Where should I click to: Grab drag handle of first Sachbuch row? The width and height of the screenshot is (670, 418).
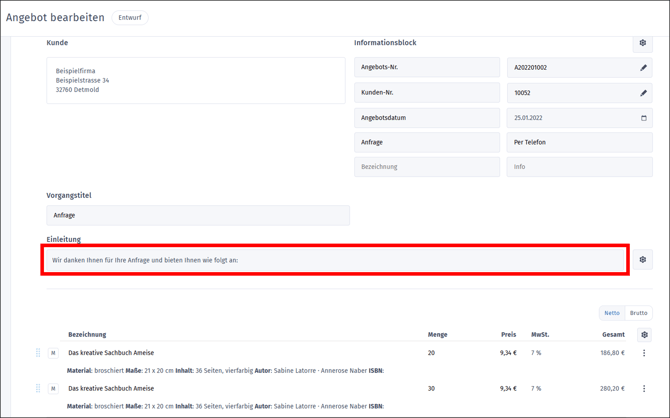pyautogui.click(x=38, y=353)
